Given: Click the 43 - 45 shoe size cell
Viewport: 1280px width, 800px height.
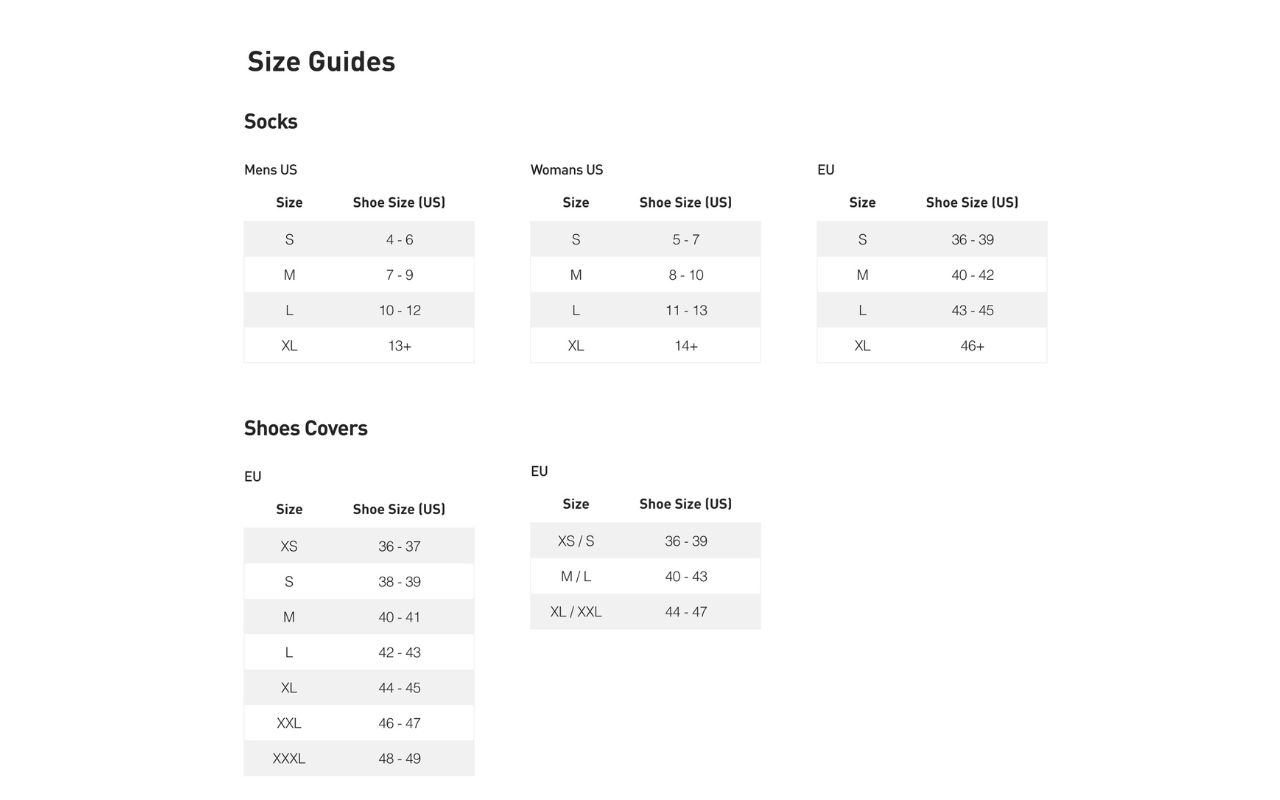Looking at the screenshot, I should (972, 310).
